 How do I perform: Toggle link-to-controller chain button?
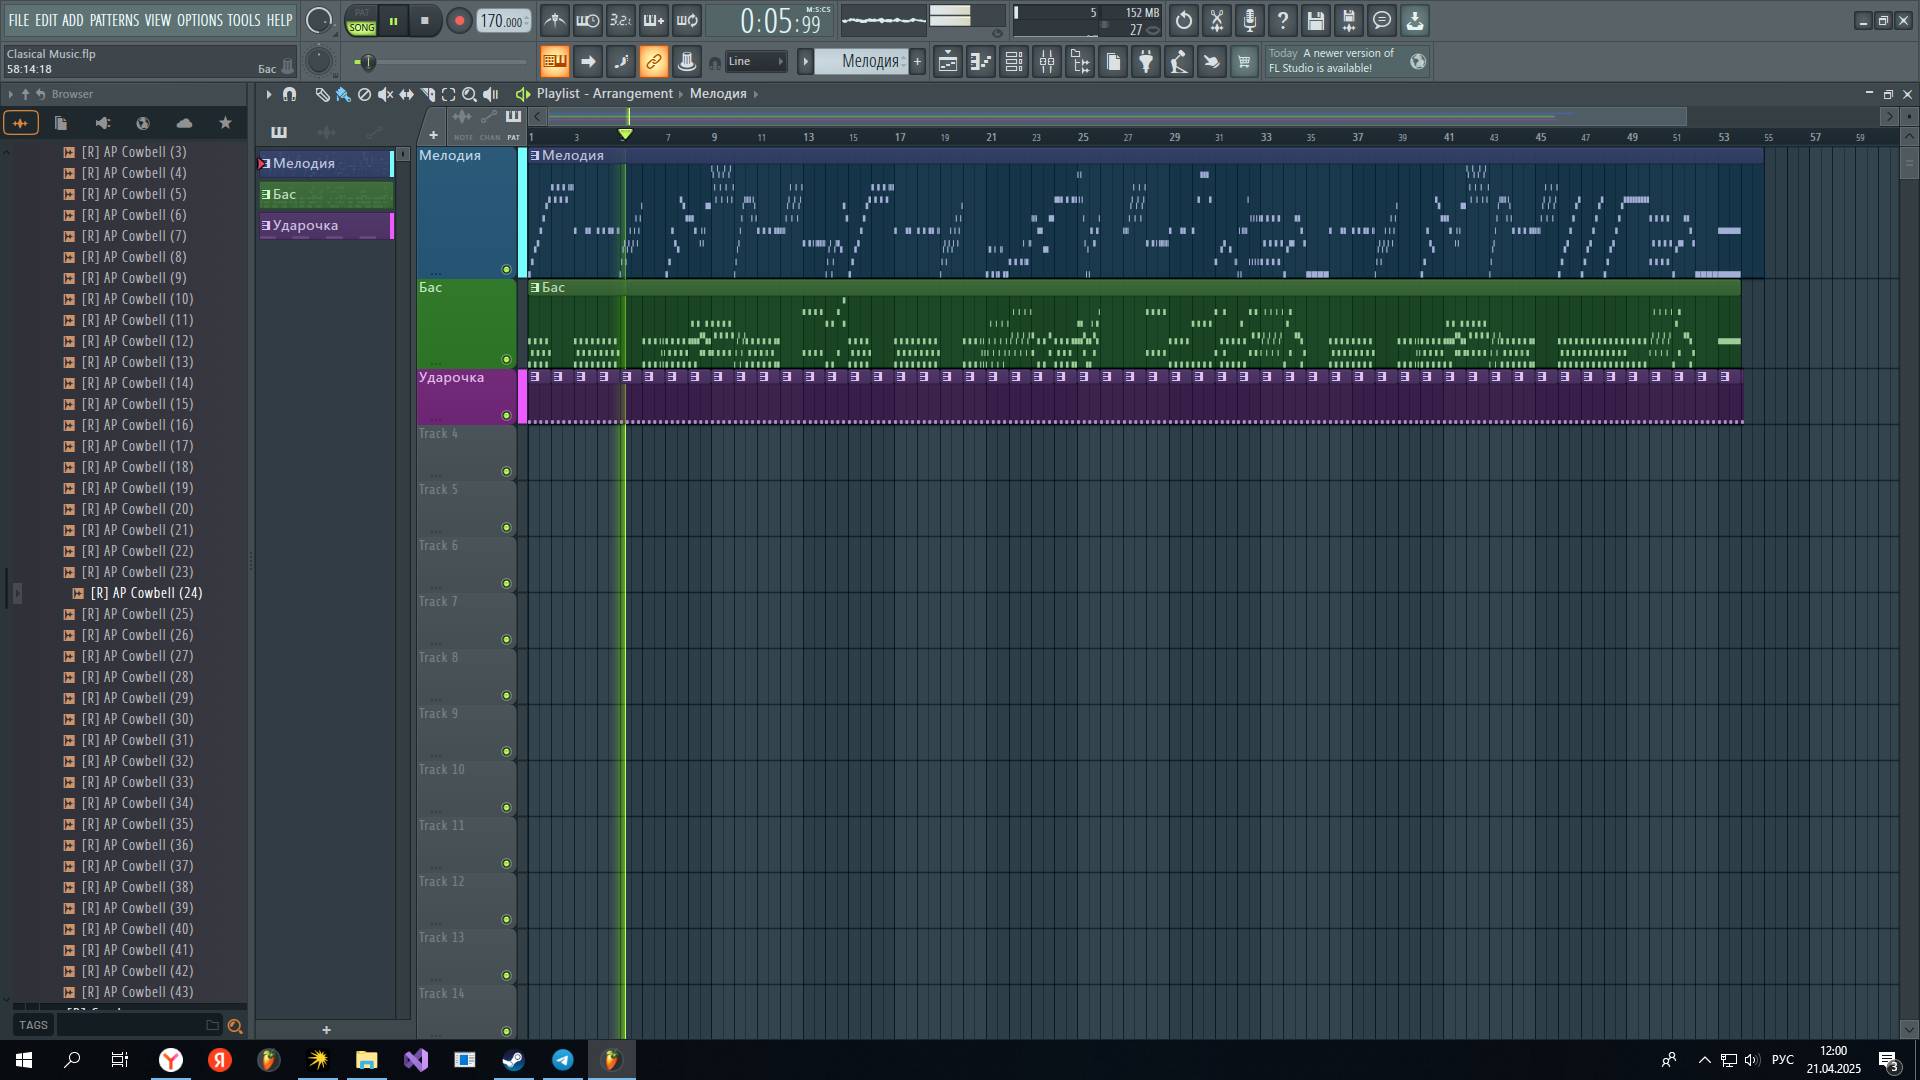tap(653, 62)
